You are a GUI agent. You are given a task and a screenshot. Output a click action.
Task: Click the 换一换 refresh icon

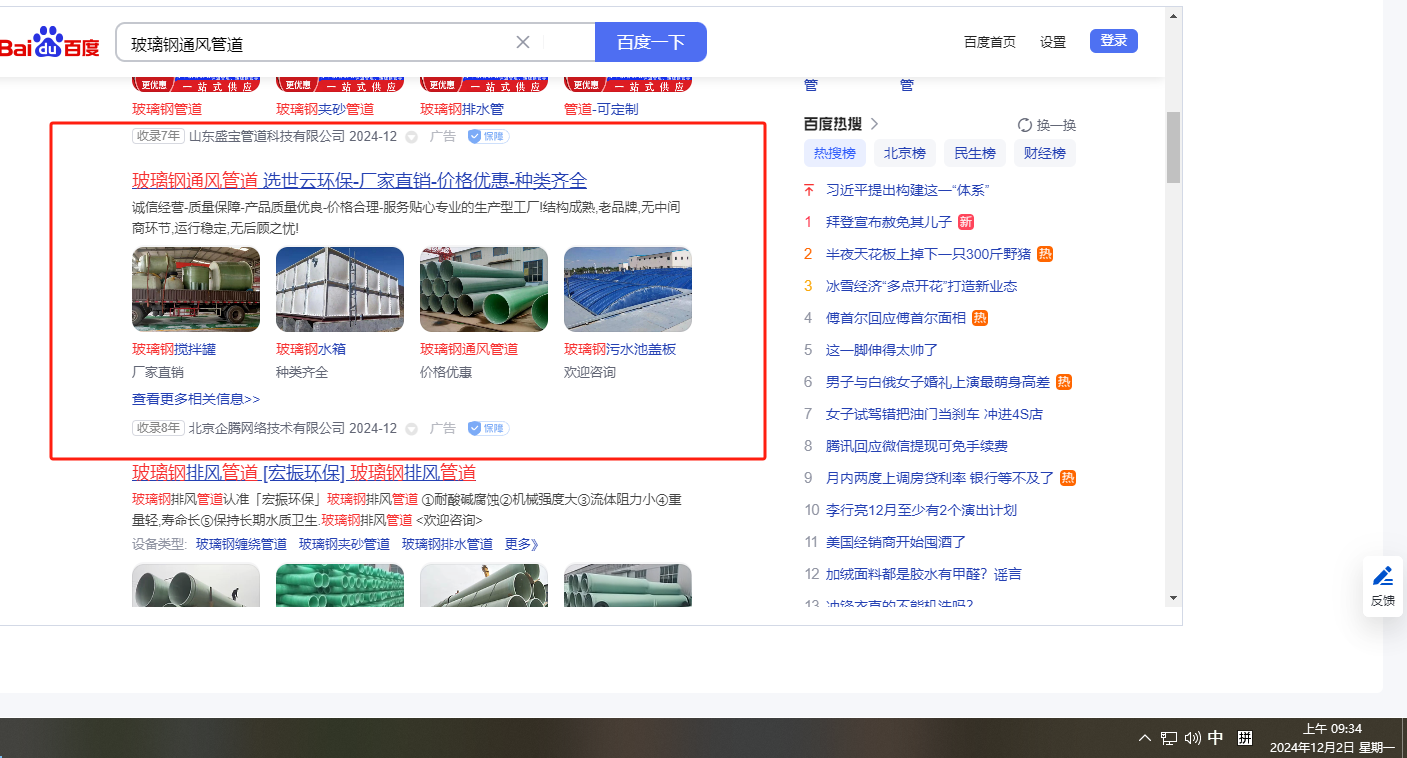point(1025,125)
